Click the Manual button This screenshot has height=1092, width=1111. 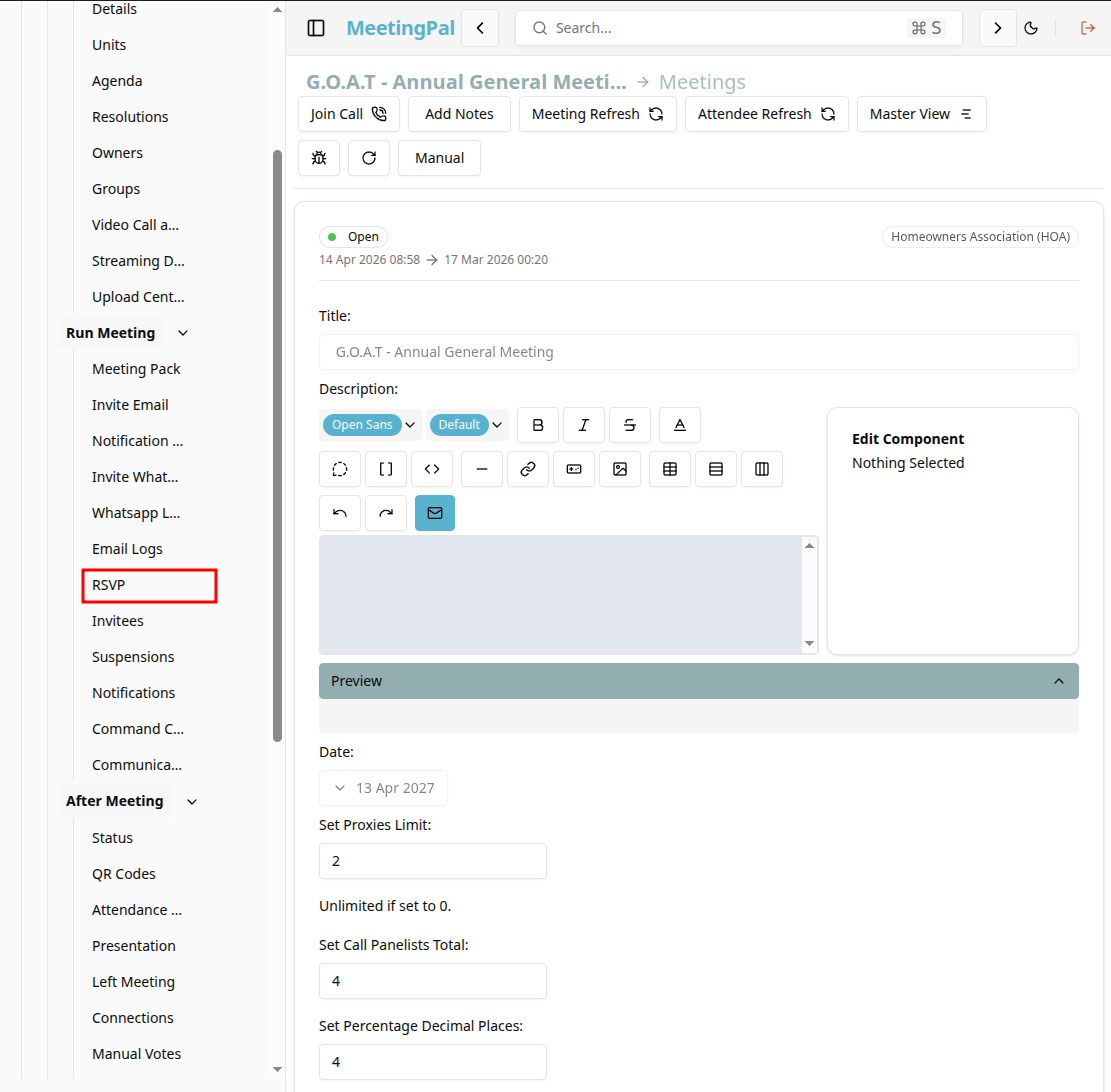439,158
